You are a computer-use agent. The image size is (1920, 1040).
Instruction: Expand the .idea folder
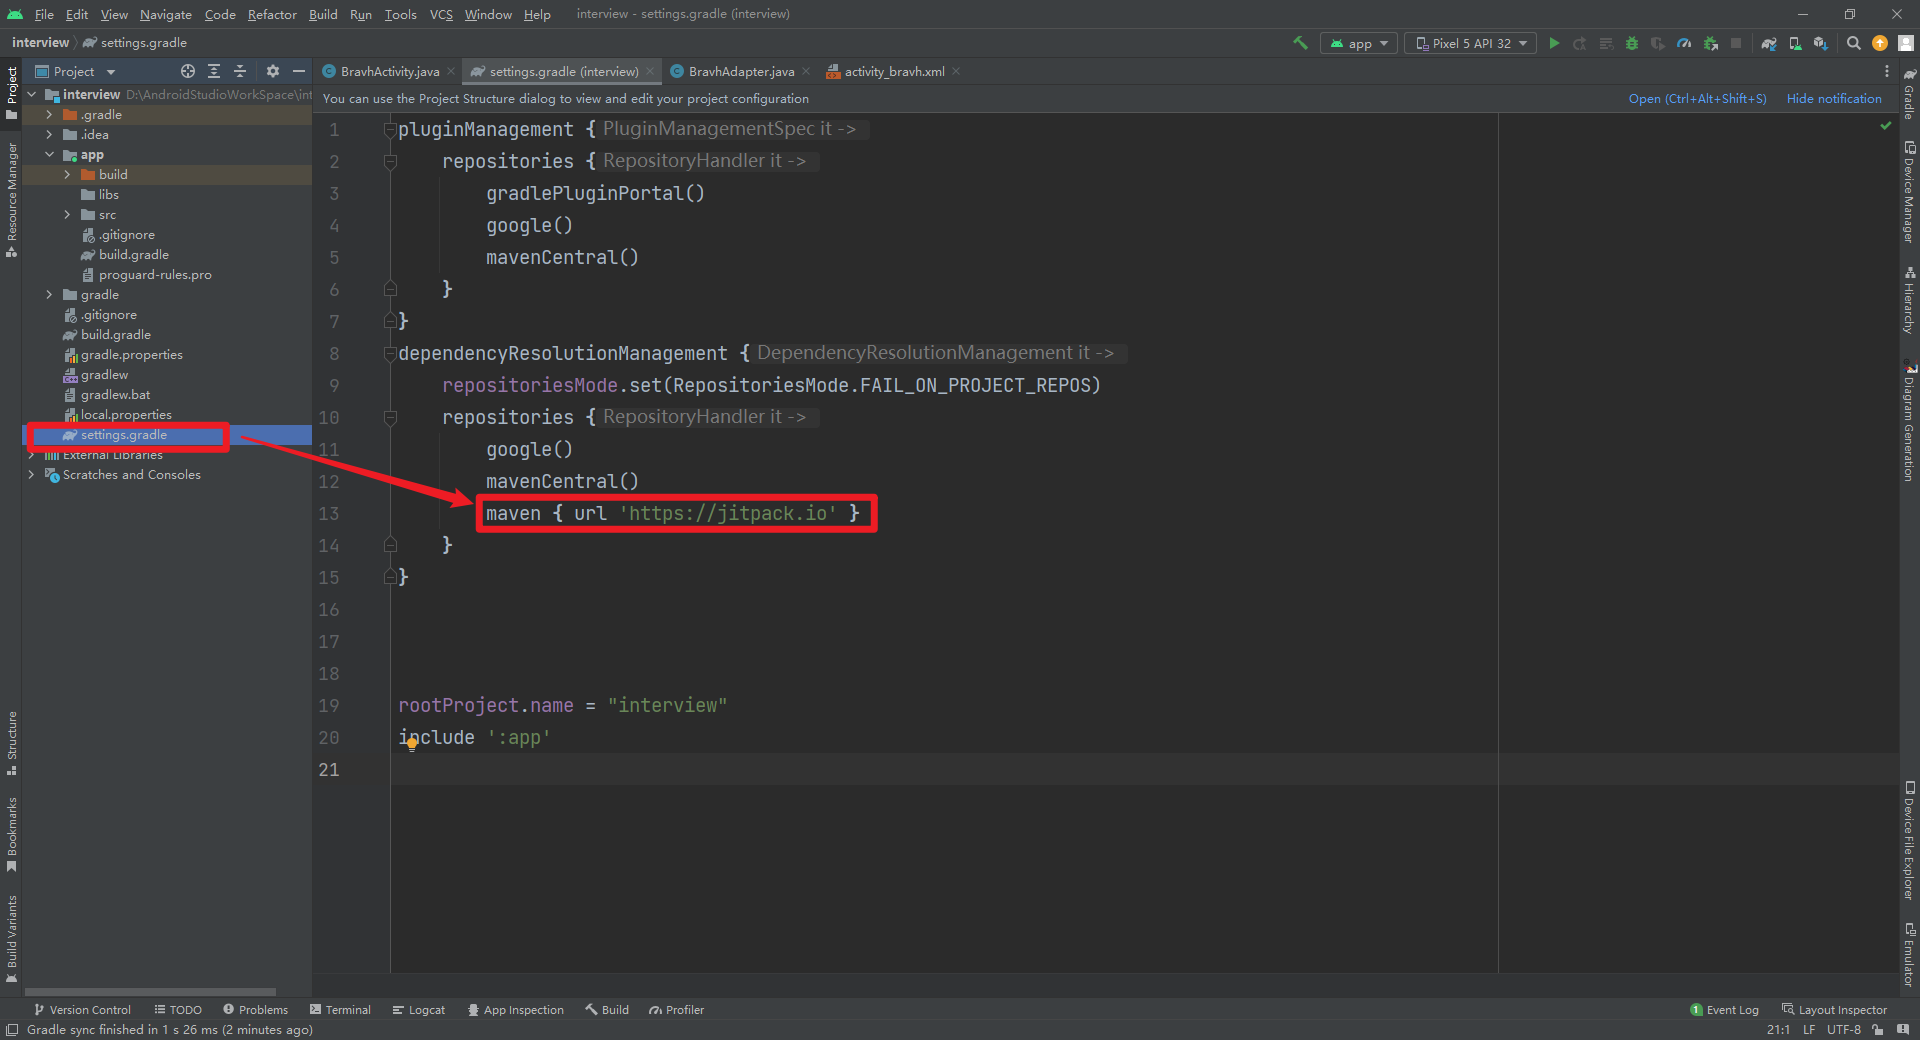[x=49, y=135]
